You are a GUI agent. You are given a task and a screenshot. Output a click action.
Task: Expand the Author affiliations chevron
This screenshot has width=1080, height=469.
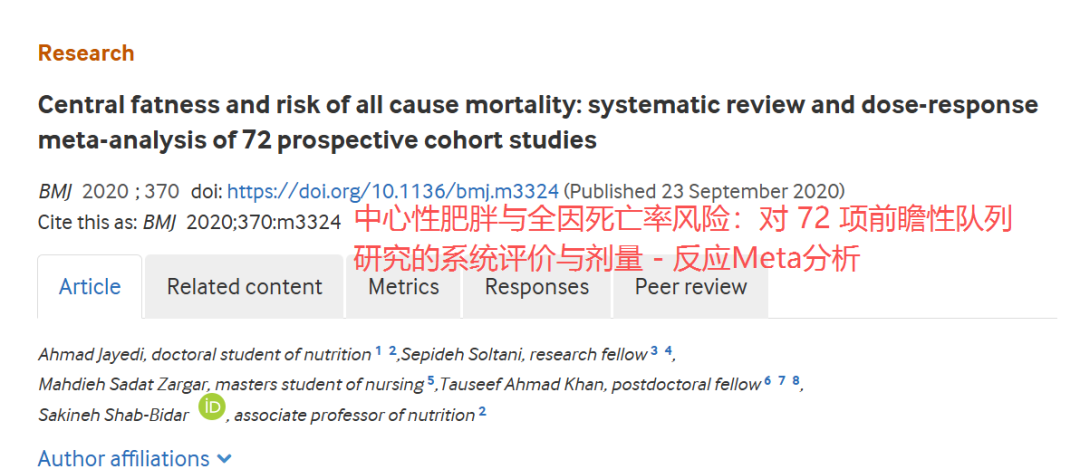[224, 459]
